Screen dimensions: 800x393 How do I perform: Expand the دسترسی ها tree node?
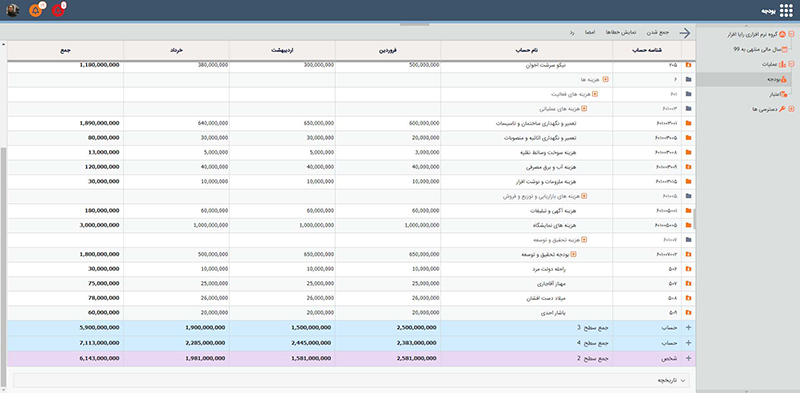tap(791, 109)
